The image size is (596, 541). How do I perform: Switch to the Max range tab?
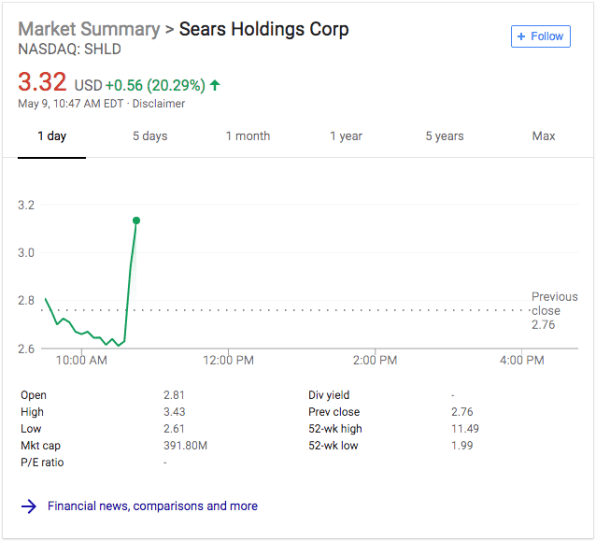tap(543, 136)
